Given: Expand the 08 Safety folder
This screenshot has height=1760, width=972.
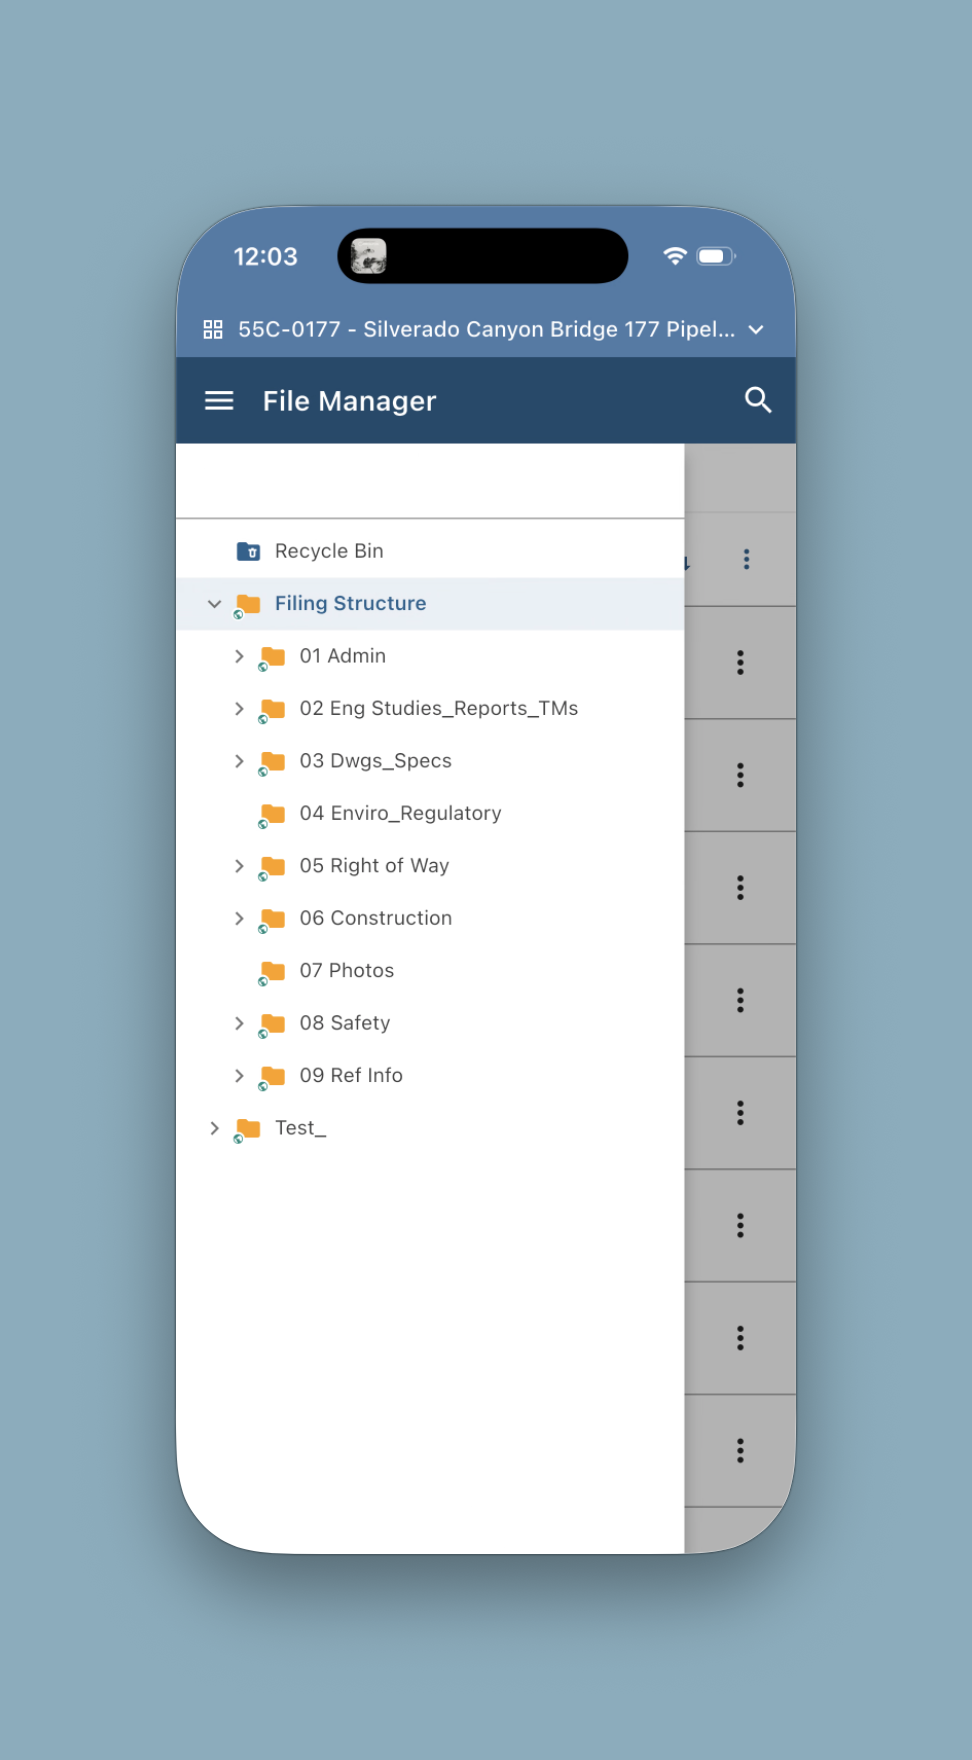Looking at the screenshot, I should 239,1023.
